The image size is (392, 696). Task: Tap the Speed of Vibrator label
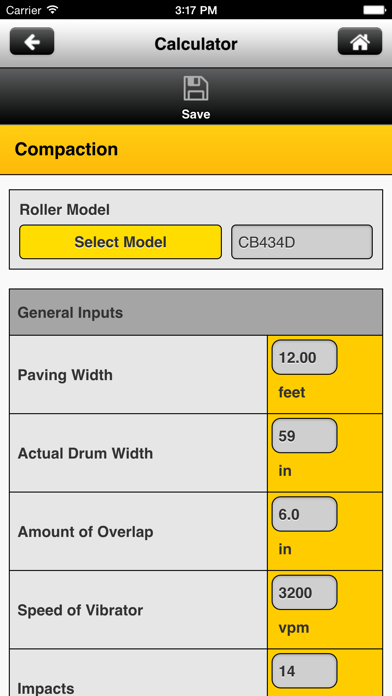[80, 610]
